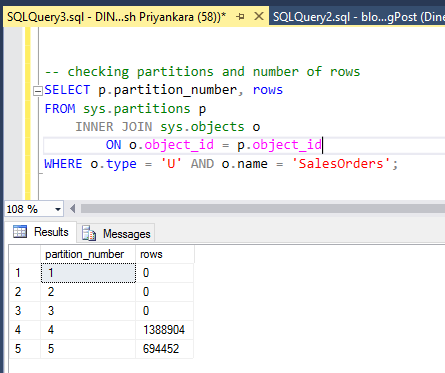Click the SELECT keyword in the query

[67, 90]
